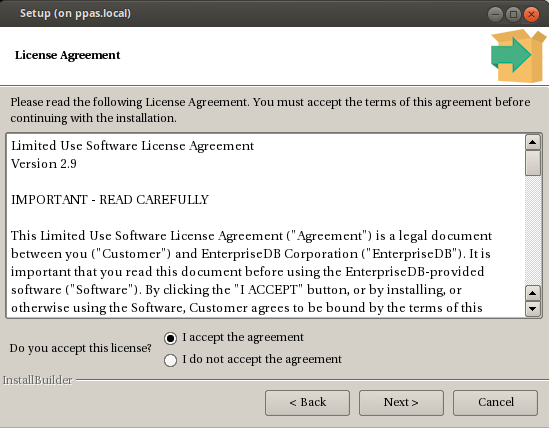
Task: Click the empty scrollbar track below thumb
Action: tap(533, 230)
